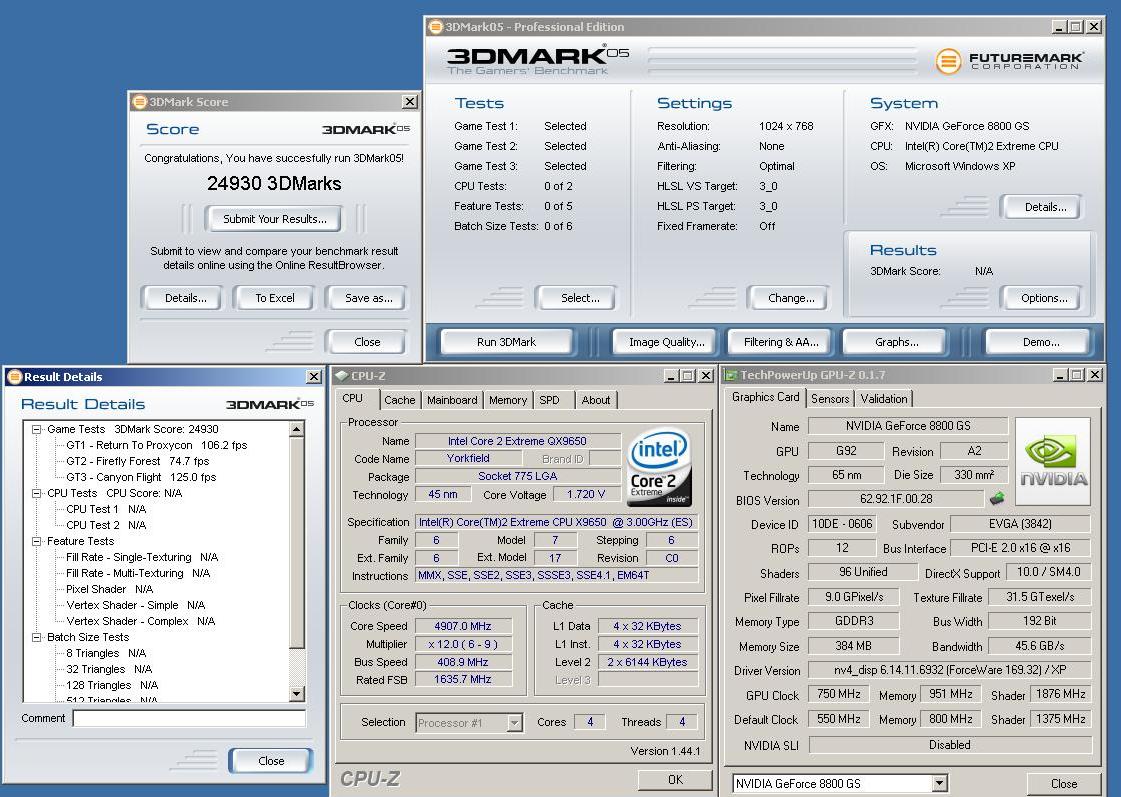This screenshot has height=797, width=1121.
Task: Switch to the Mainboard tab in CPU-Z
Action: click(452, 400)
